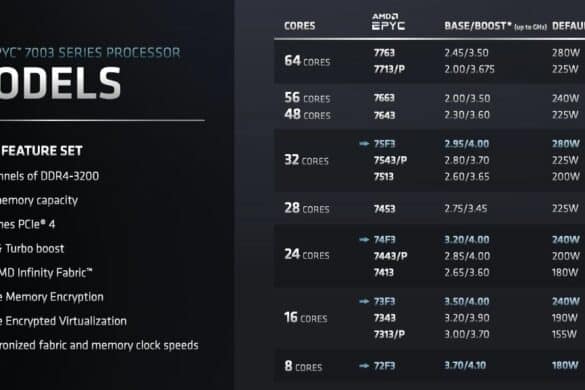Click the 7543/P model entry
Viewport: 585px width, 390px height.
click(x=390, y=160)
